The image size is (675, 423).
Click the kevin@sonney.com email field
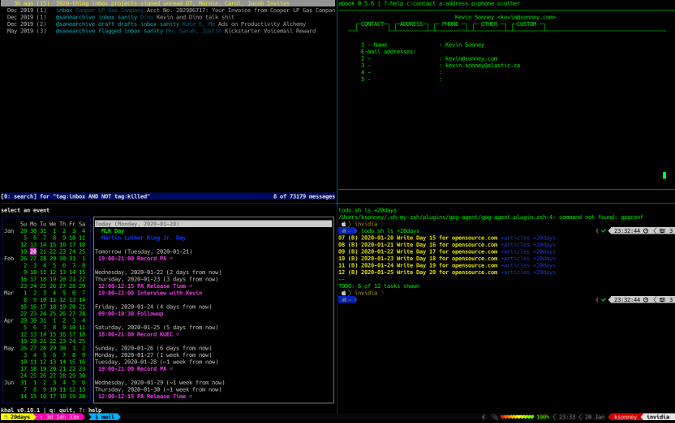point(471,59)
